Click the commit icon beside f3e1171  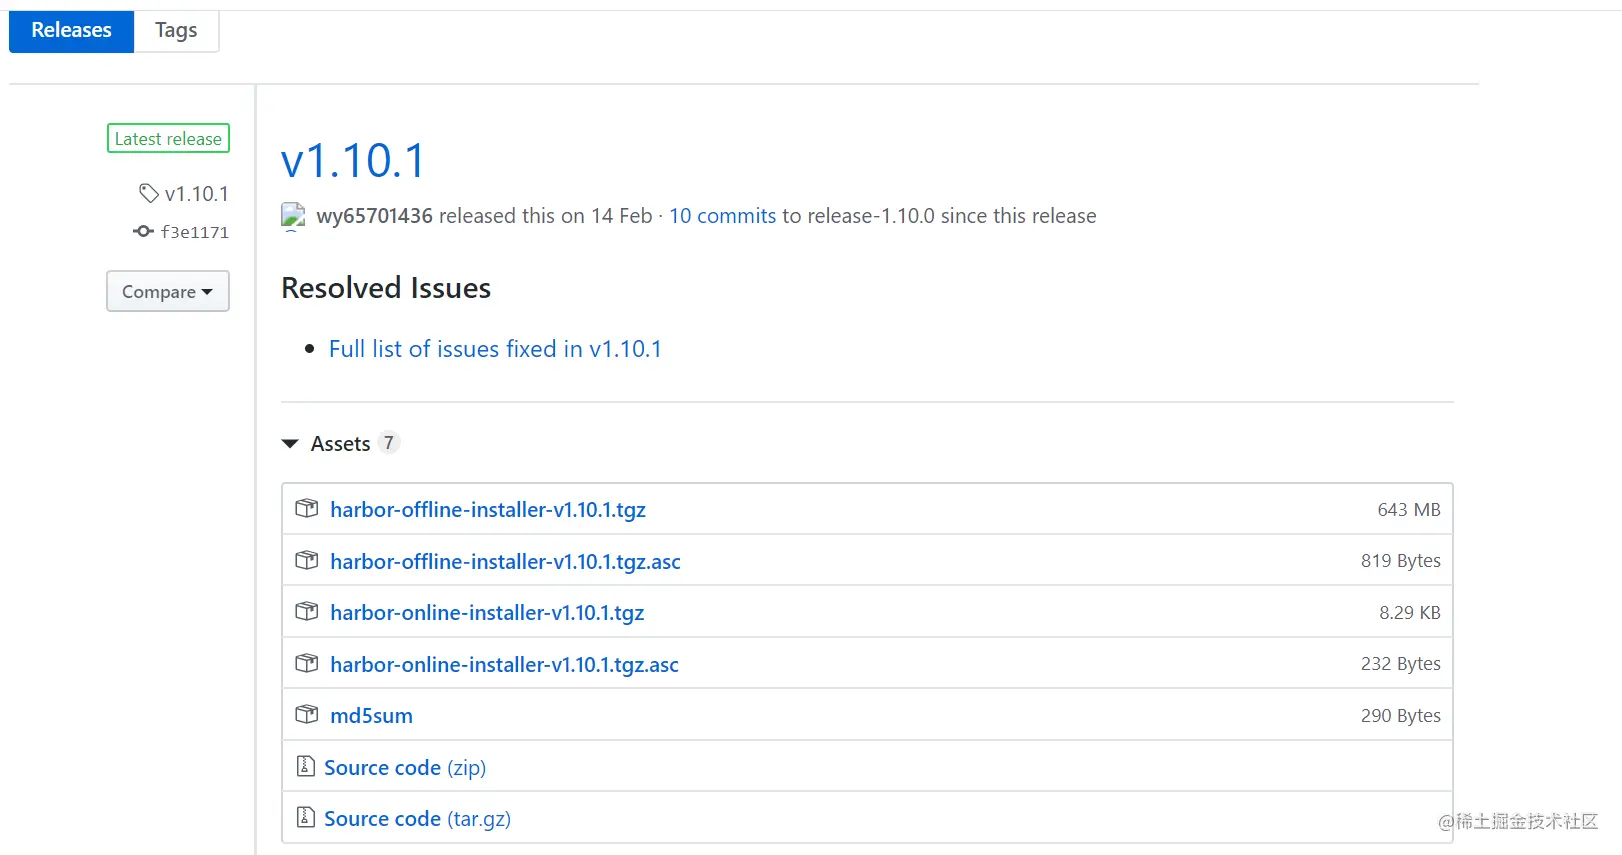point(143,232)
